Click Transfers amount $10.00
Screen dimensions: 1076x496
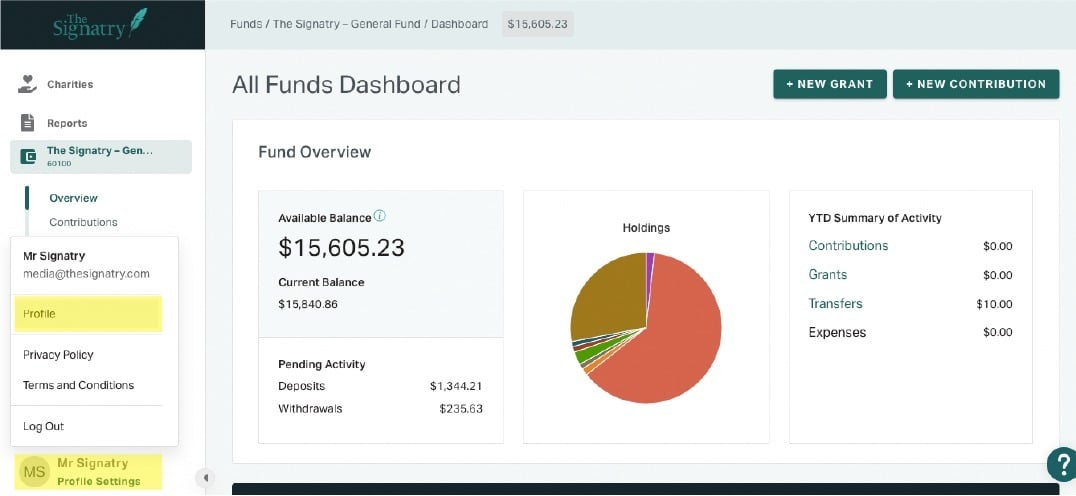[x=994, y=305]
